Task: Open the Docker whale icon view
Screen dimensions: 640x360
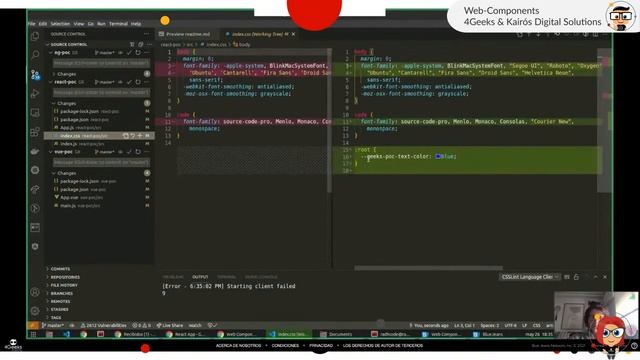Action: (x=35, y=151)
